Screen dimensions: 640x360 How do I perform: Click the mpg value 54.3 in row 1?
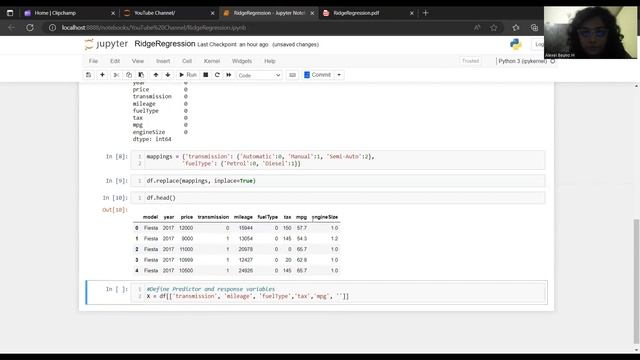click(x=302, y=239)
